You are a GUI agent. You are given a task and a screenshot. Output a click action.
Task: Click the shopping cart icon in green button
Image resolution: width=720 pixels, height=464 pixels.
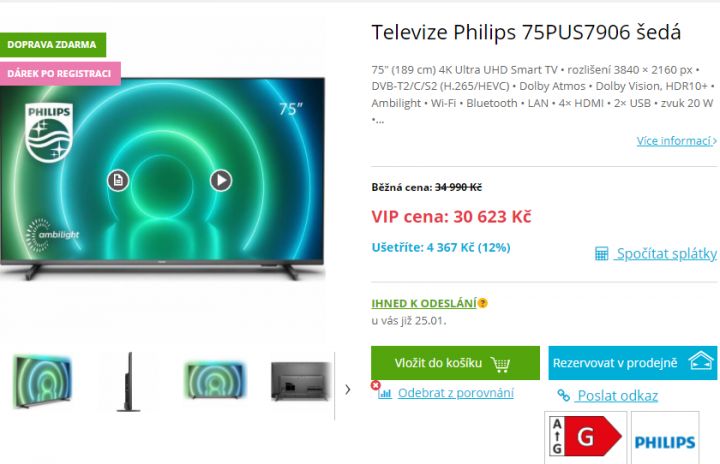500,364
